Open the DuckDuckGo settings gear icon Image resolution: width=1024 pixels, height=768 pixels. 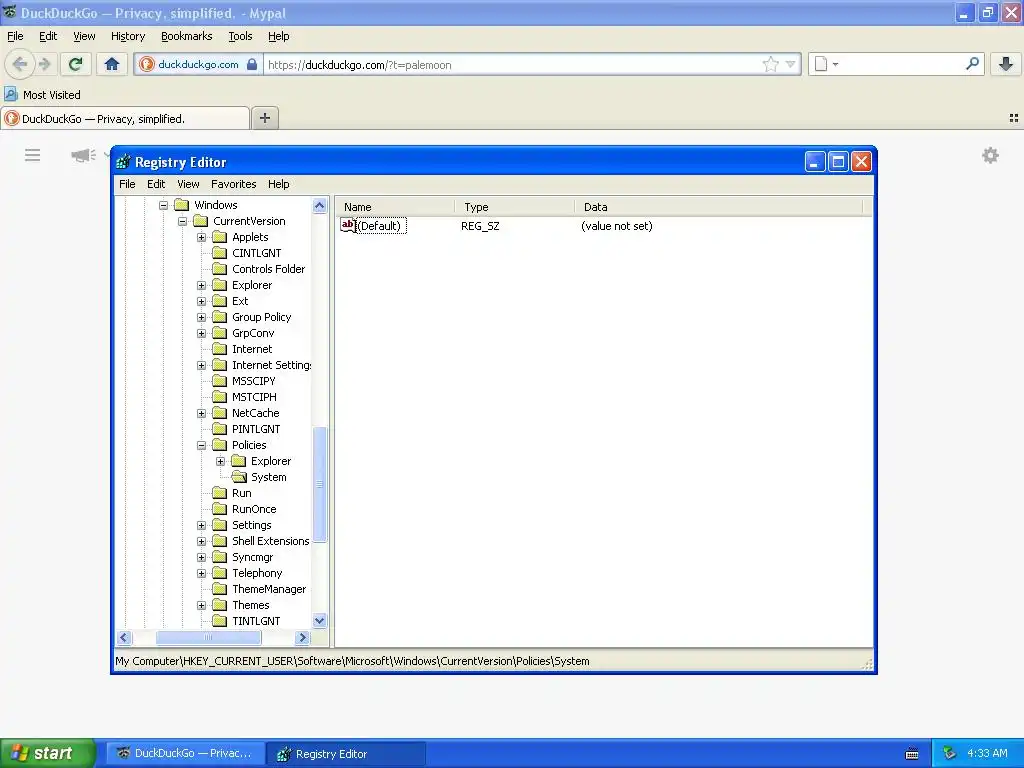click(x=990, y=155)
